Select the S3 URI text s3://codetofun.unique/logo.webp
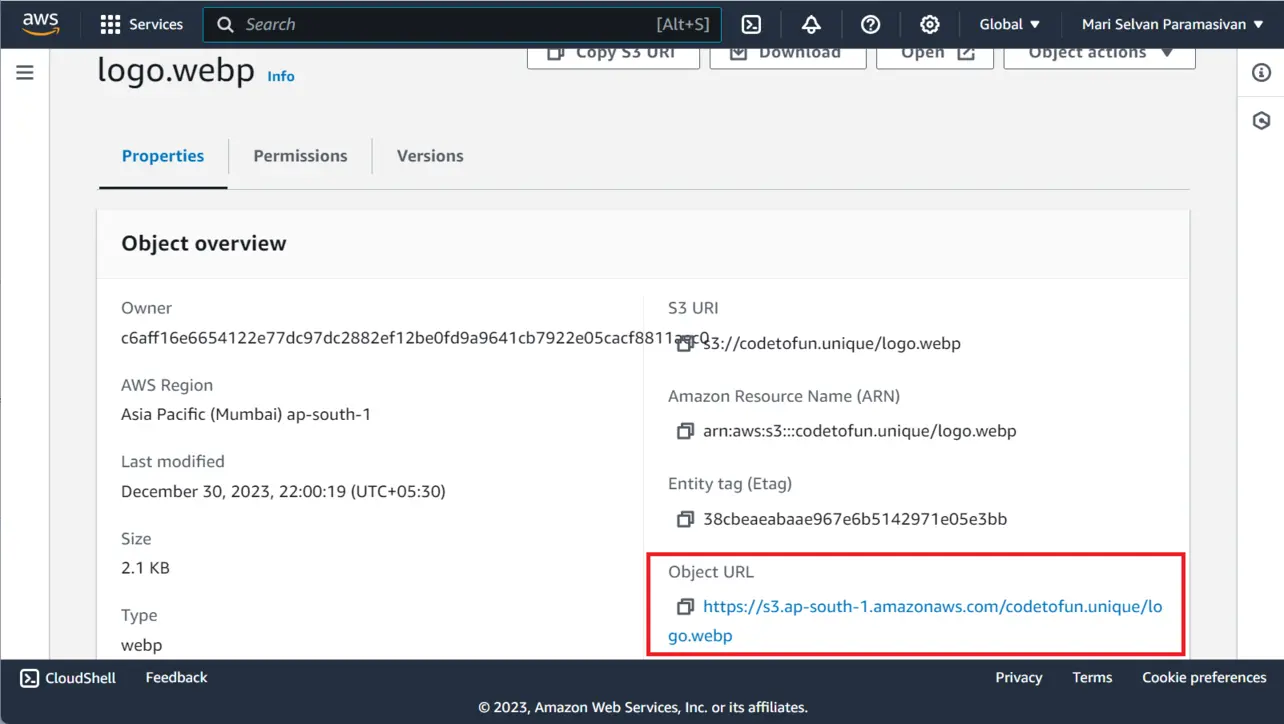Screen dimensions: 1284x724 (832, 343)
